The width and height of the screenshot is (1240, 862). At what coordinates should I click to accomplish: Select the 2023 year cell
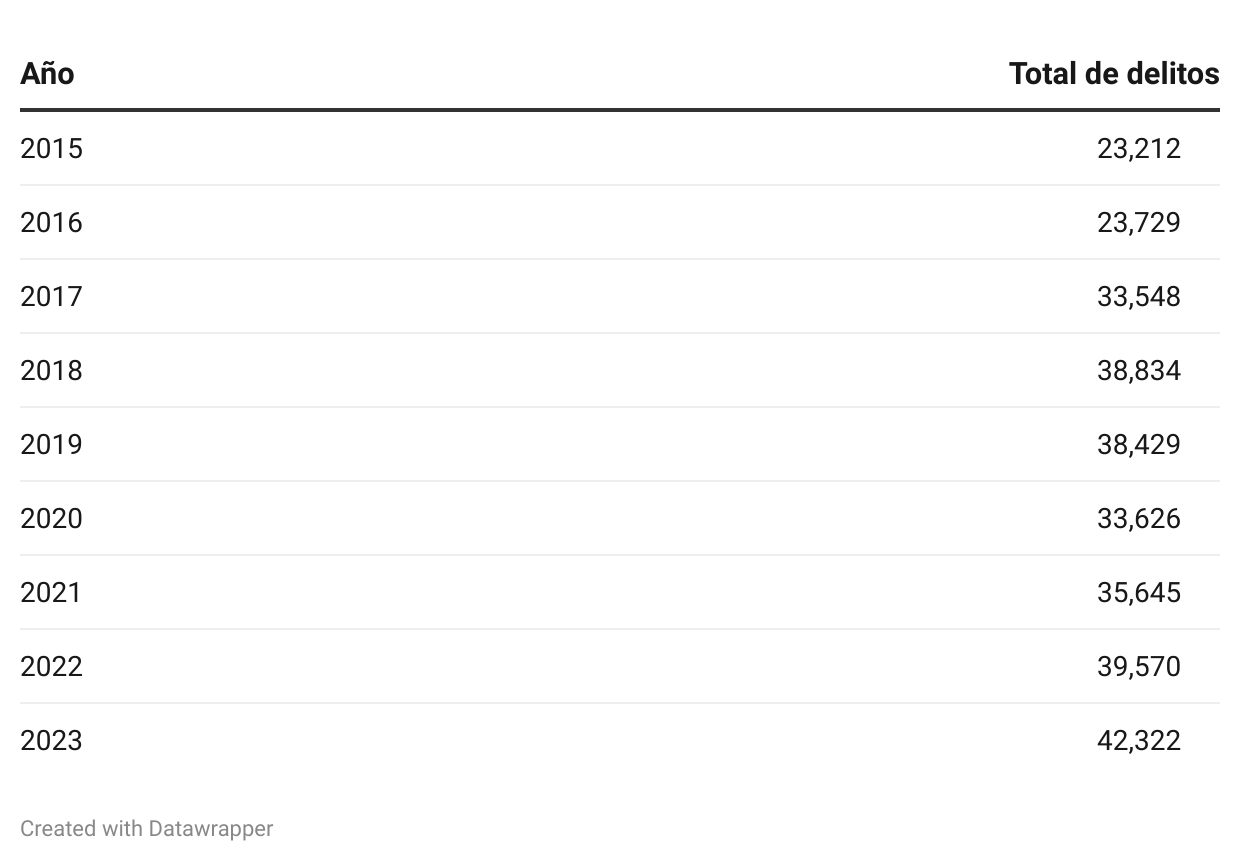pyautogui.click(x=51, y=741)
